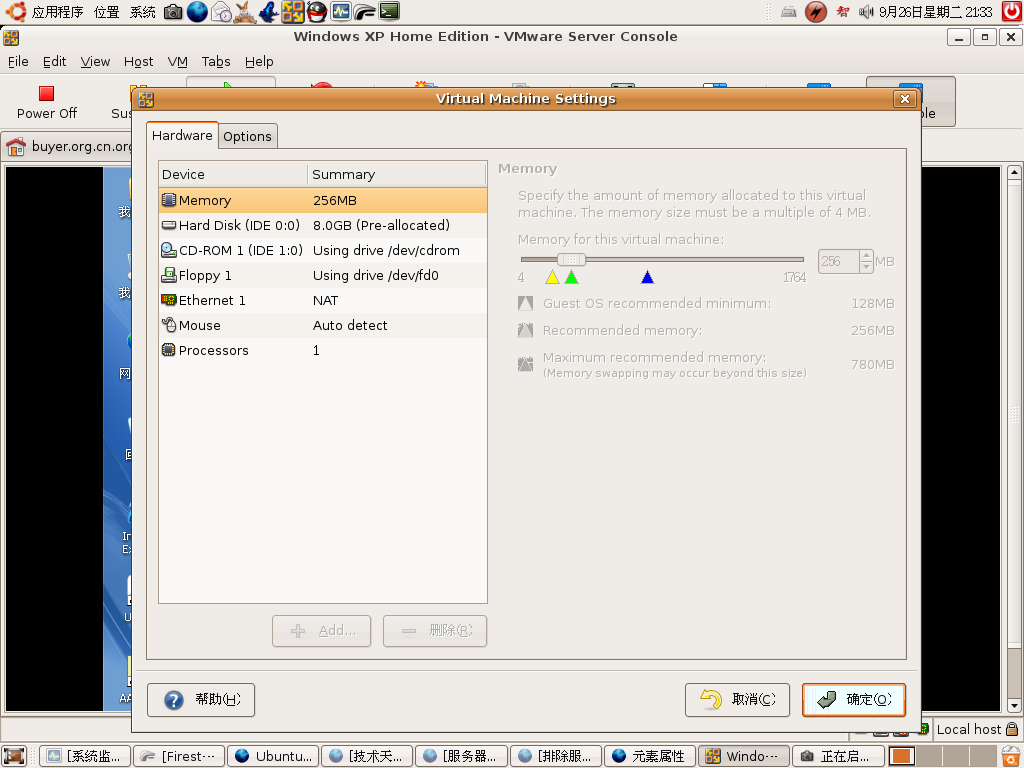Open the volume speaker control
1024x768 pixels.
(866, 11)
